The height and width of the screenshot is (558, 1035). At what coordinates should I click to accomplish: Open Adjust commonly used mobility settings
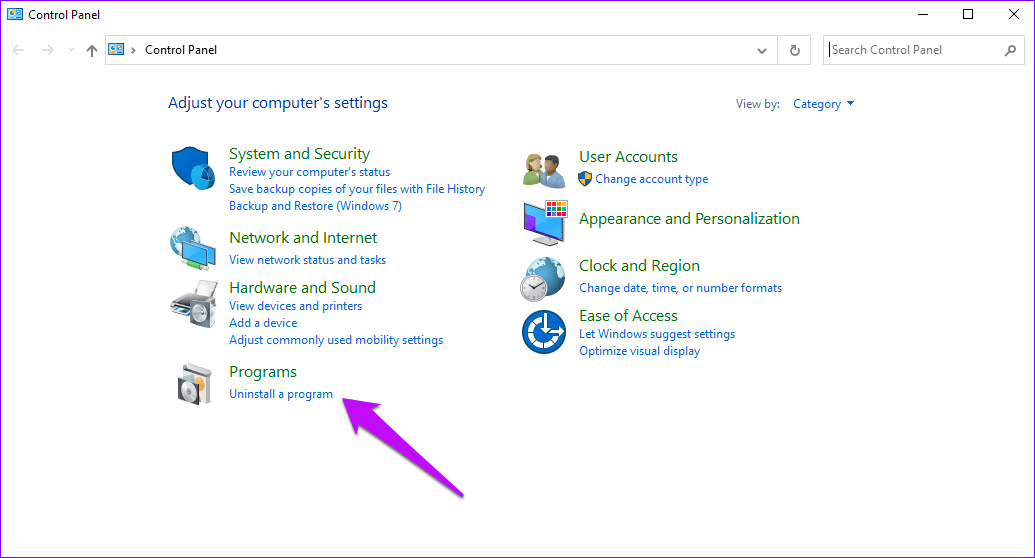(x=335, y=340)
